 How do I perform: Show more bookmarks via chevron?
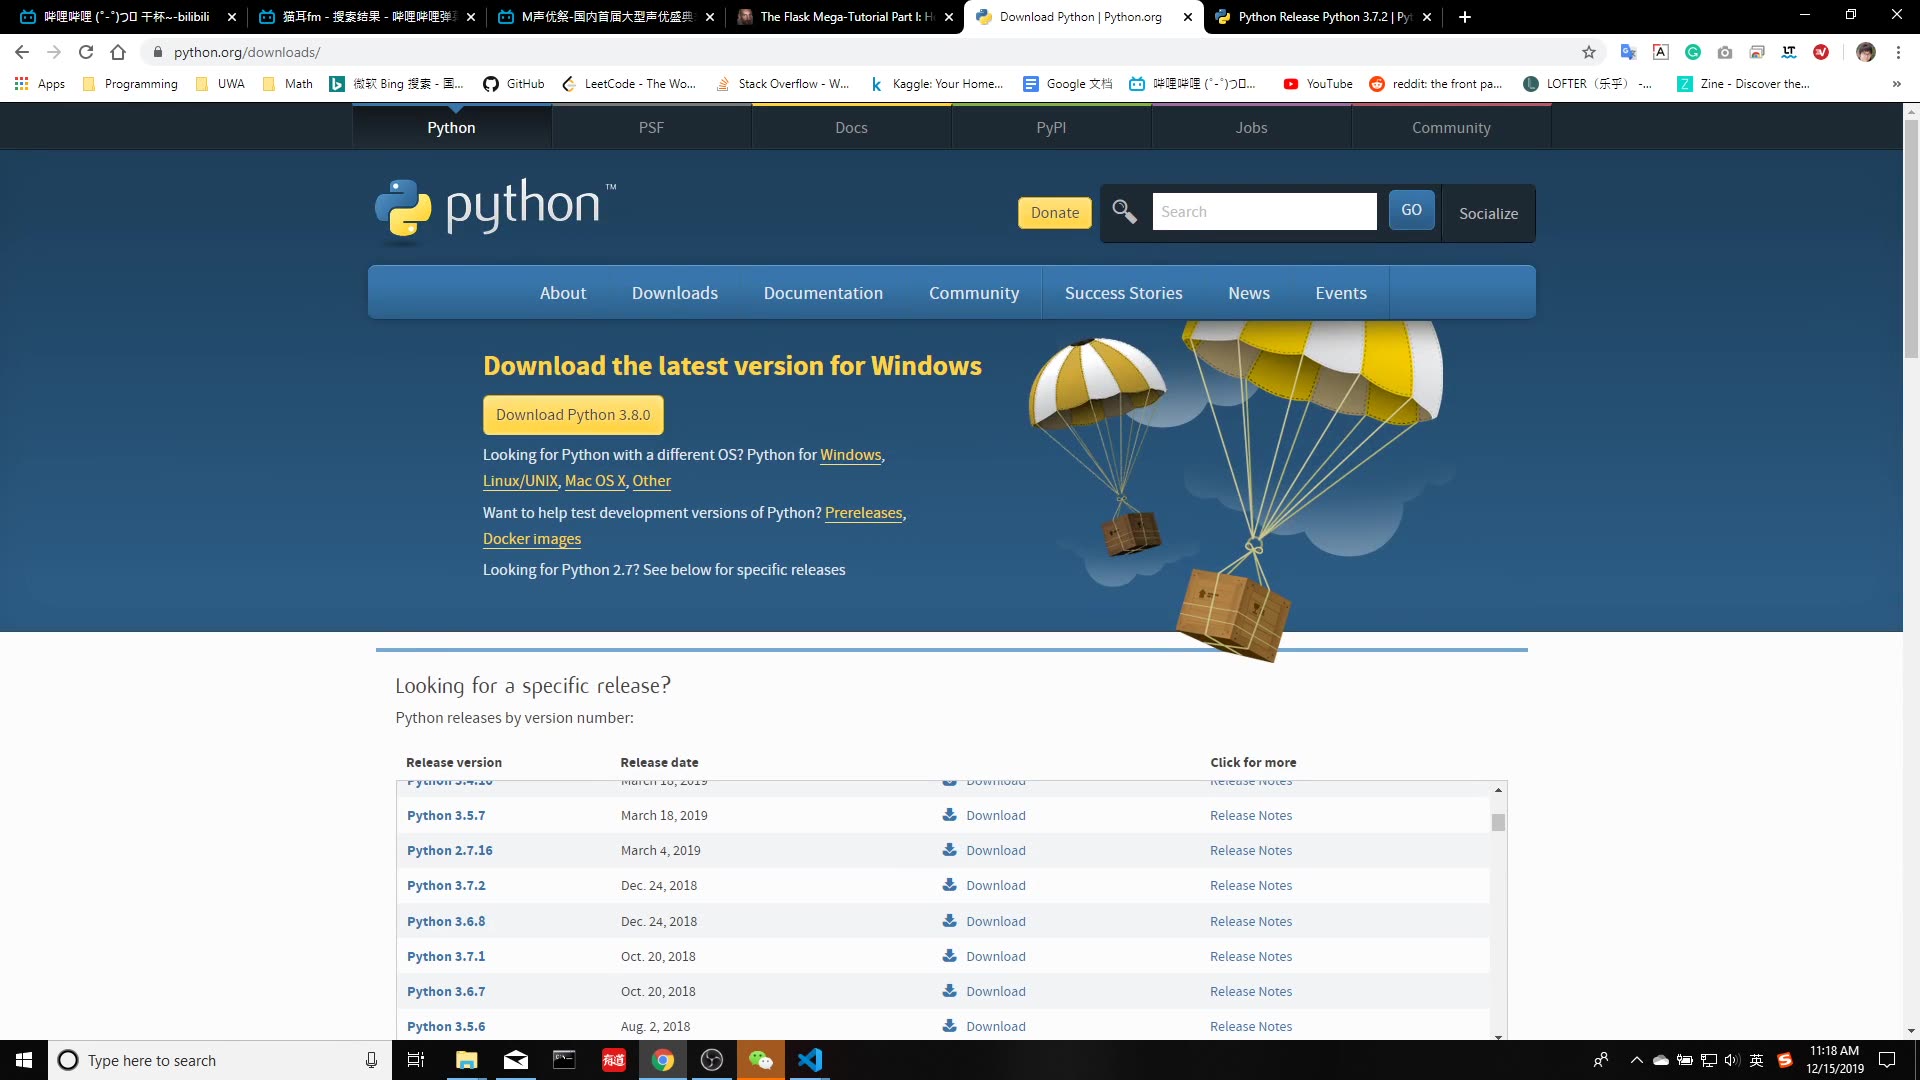pos(1896,84)
